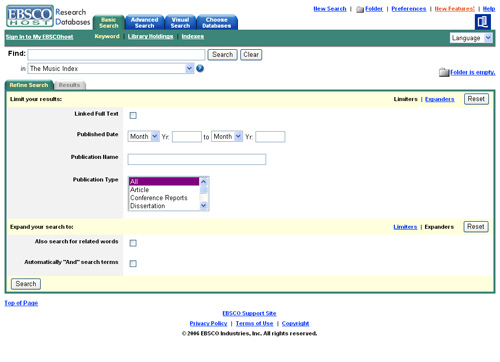500x362 pixels.
Task: Click Sign In to My EBSCOhost
Action: pos(39,37)
